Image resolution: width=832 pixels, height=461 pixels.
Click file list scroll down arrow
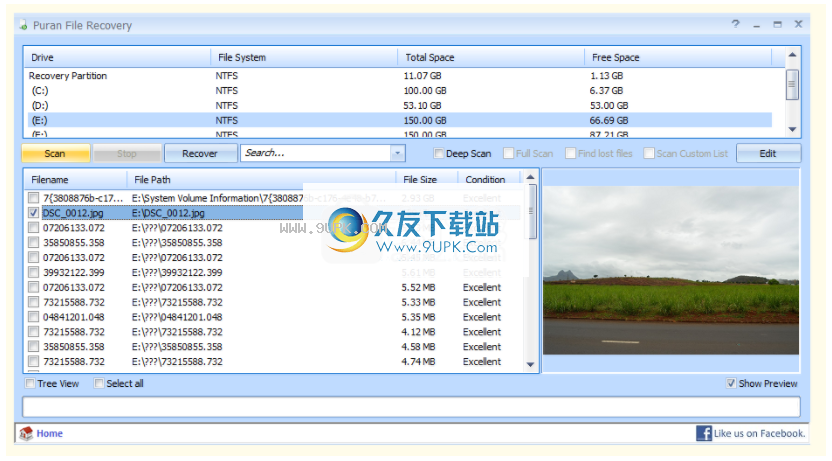click(x=530, y=364)
